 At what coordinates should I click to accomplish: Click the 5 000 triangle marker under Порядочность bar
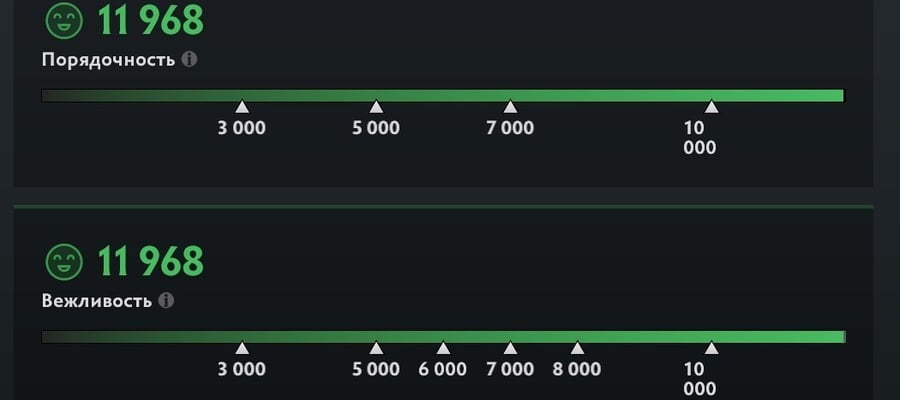coord(376,107)
